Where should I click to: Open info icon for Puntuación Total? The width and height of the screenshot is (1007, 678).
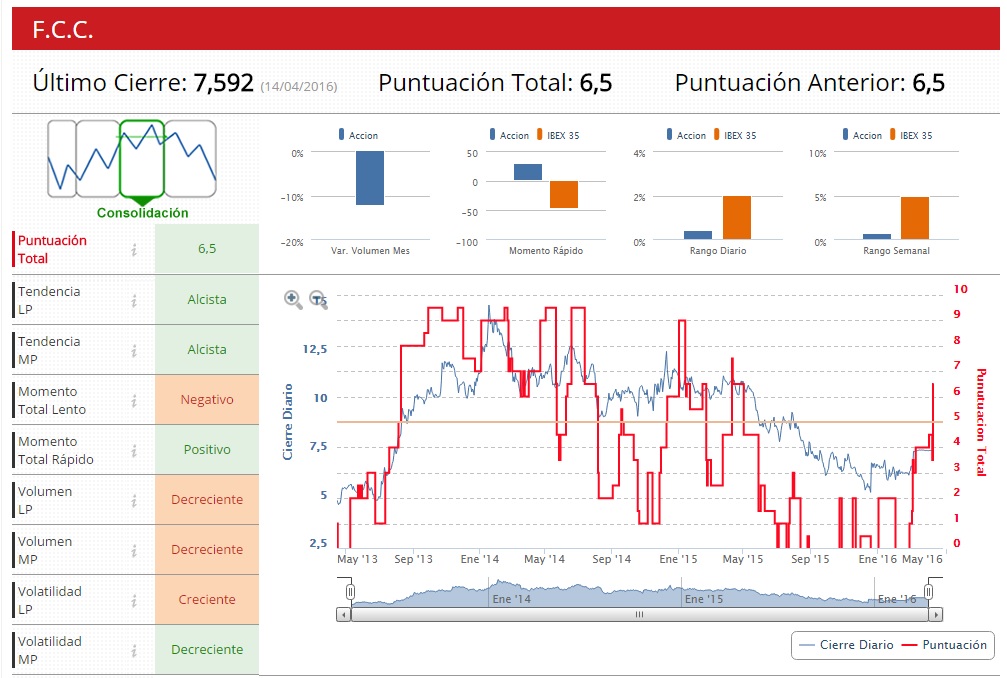click(x=134, y=250)
